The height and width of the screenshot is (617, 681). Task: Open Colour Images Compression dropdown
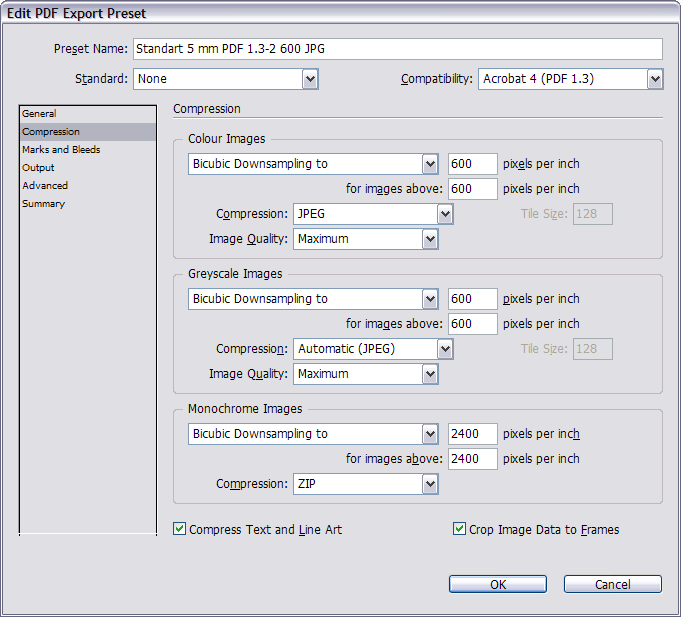[373, 214]
